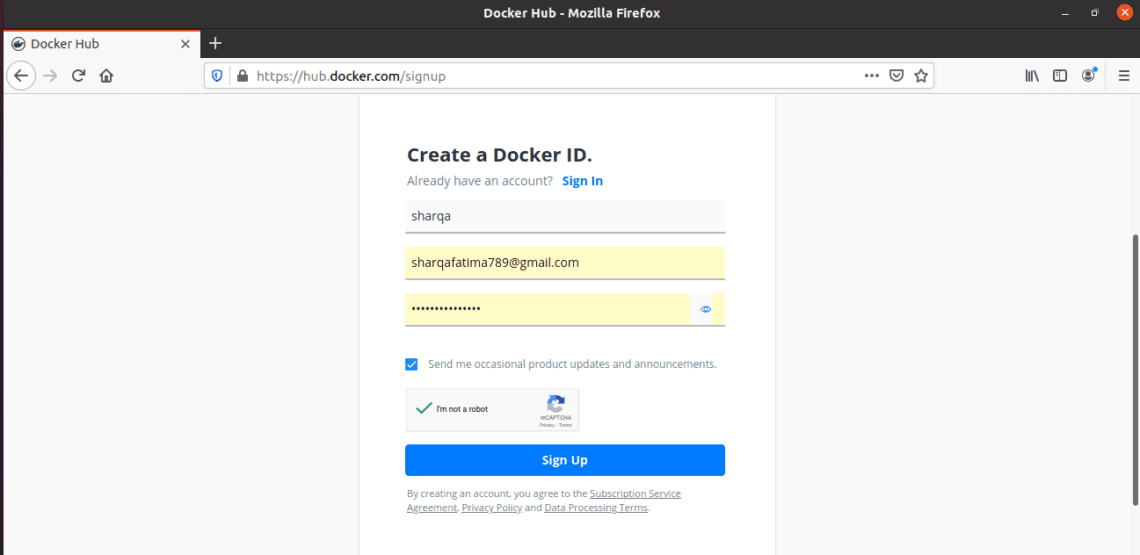This screenshot has height=555, width=1140.
Task: Uncheck the product updates checkbox
Action: coord(412,364)
